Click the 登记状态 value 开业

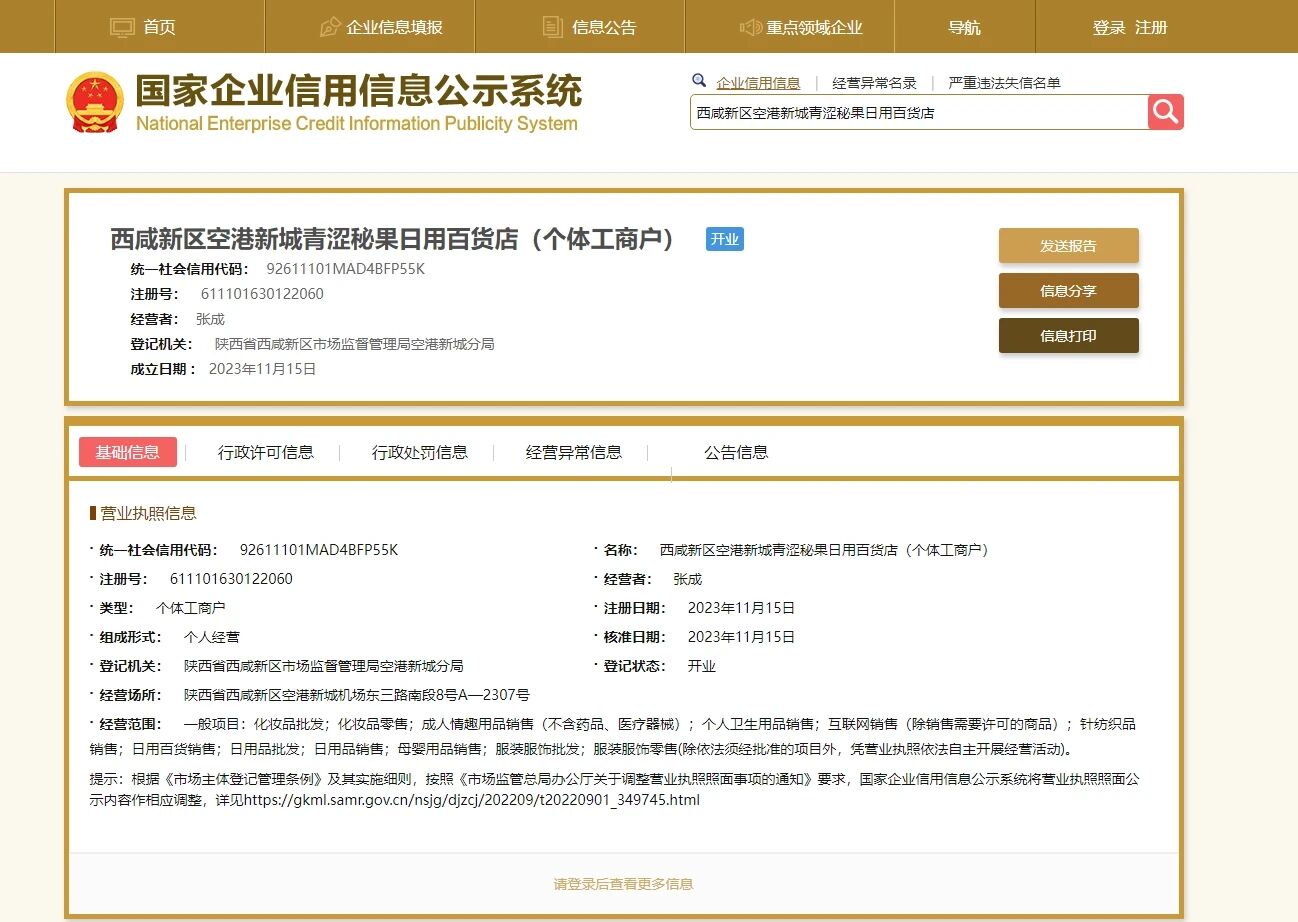(702, 666)
